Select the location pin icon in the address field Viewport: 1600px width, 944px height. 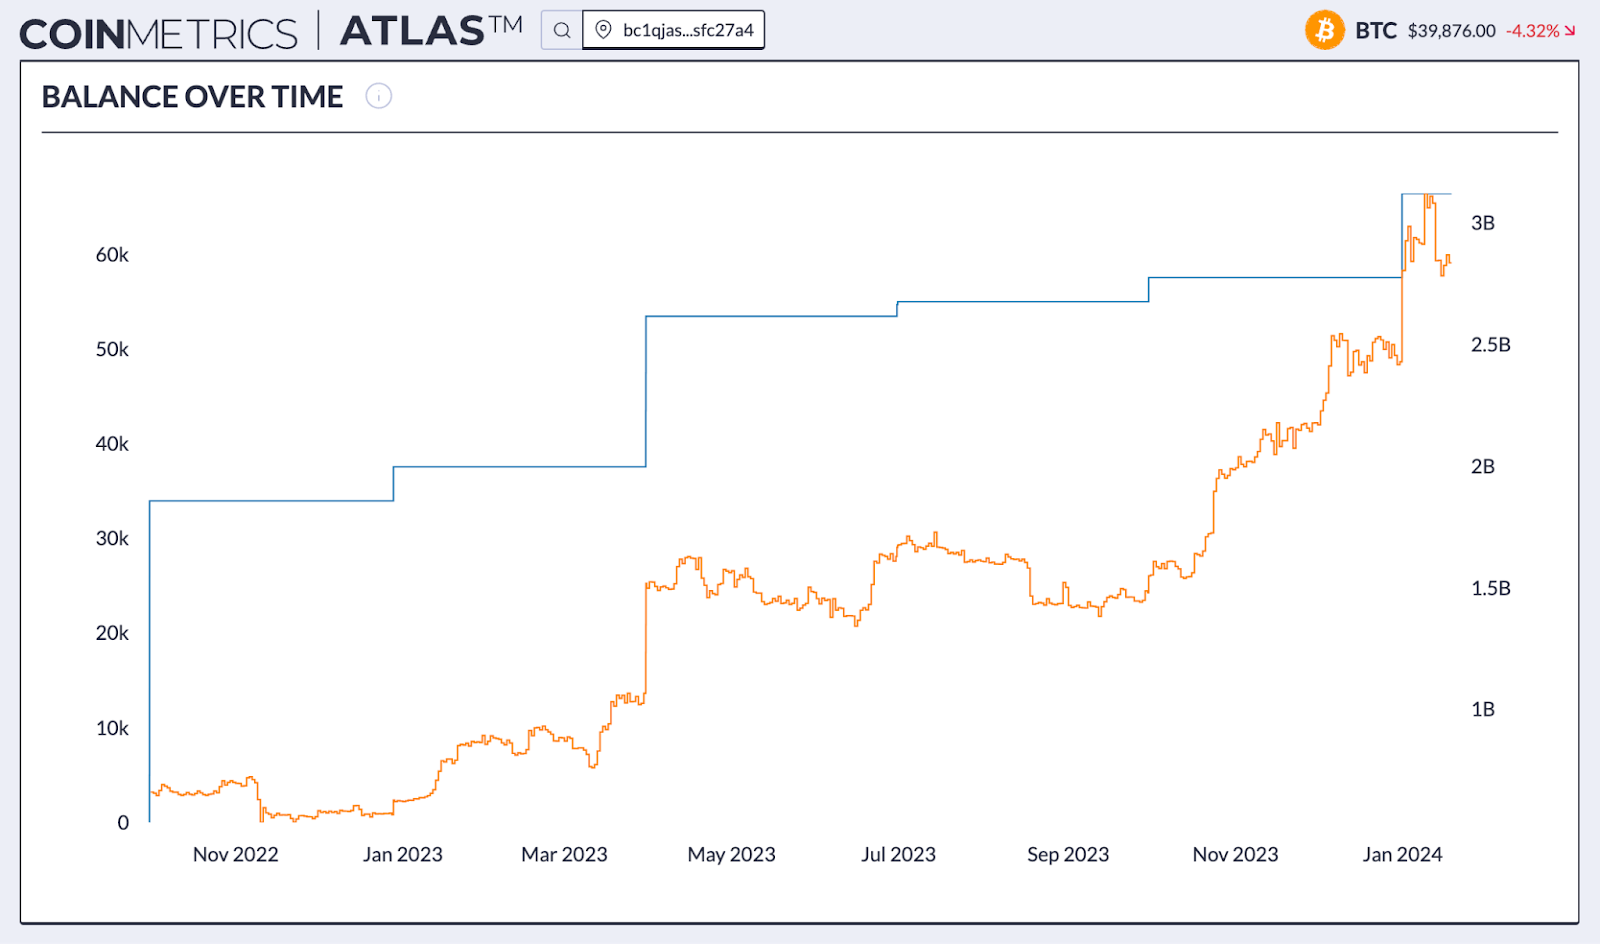pyautogui.click(x=601, y=29)
